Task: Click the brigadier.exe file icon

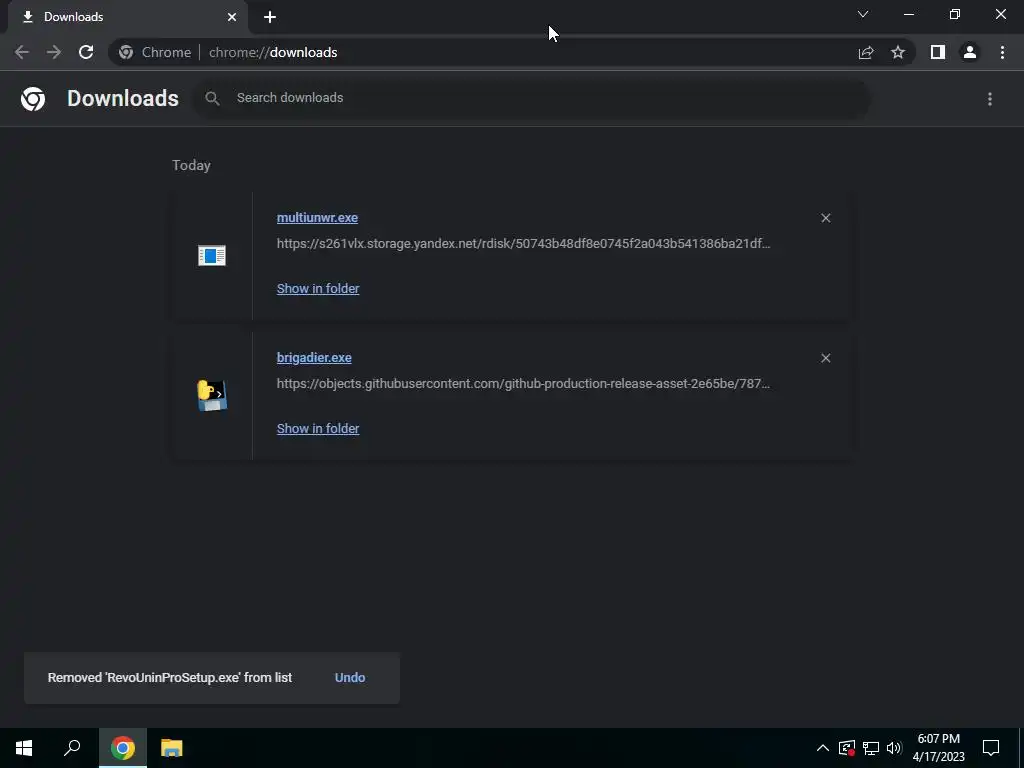Action: click(x=212, y=395)
